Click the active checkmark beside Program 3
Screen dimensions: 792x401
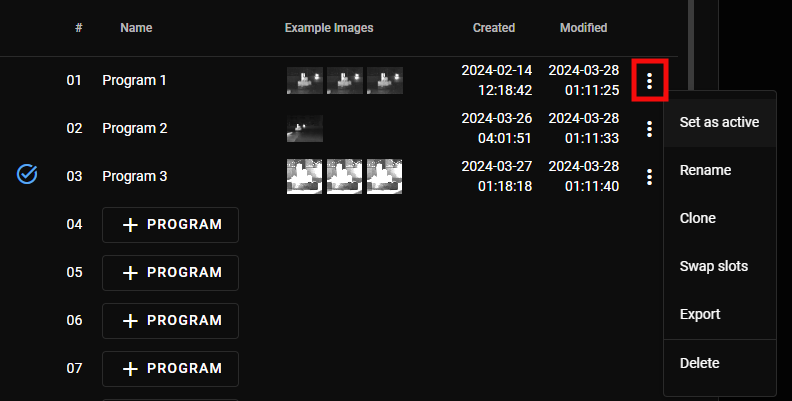click(28, 176)
